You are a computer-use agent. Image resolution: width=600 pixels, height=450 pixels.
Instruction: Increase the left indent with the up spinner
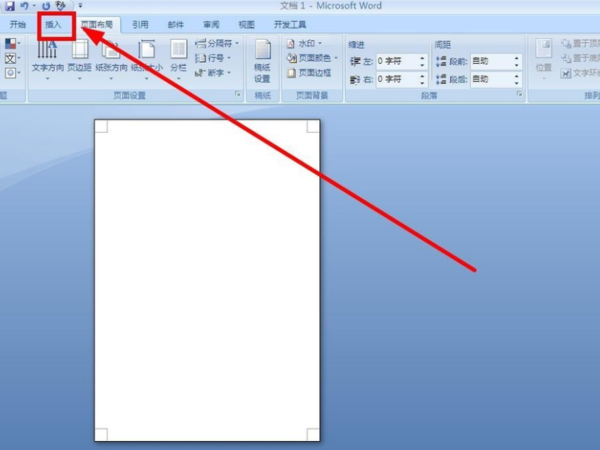(422, 58)
